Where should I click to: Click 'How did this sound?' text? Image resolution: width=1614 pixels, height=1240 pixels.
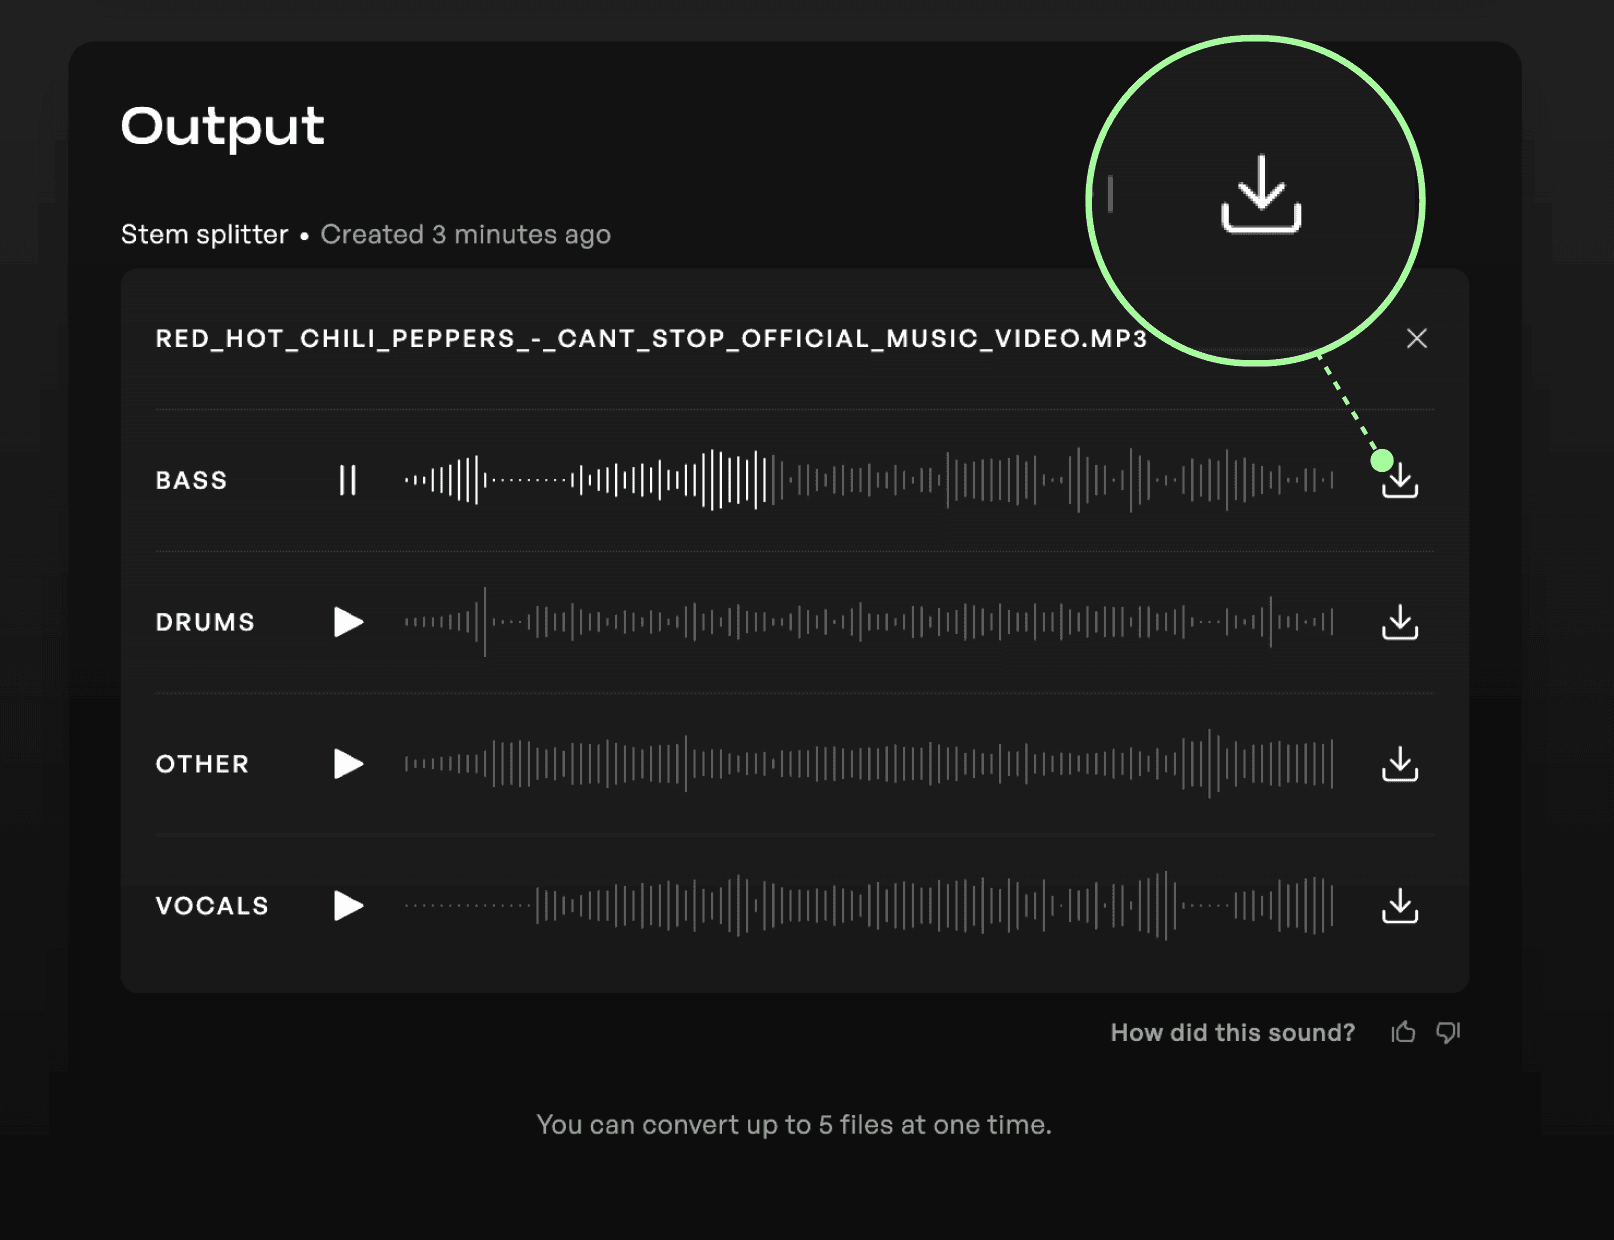click(x=1233, y=1032)
